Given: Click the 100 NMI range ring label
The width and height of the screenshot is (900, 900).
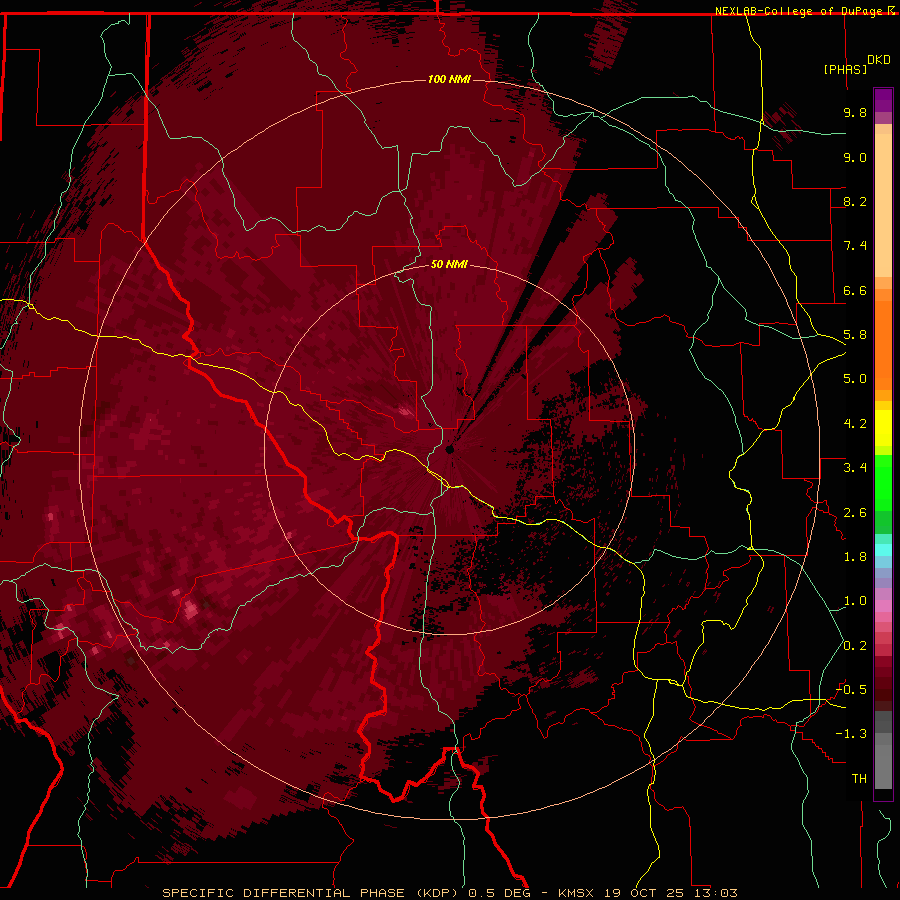Looking at the screenshot, I should point(449,79).
